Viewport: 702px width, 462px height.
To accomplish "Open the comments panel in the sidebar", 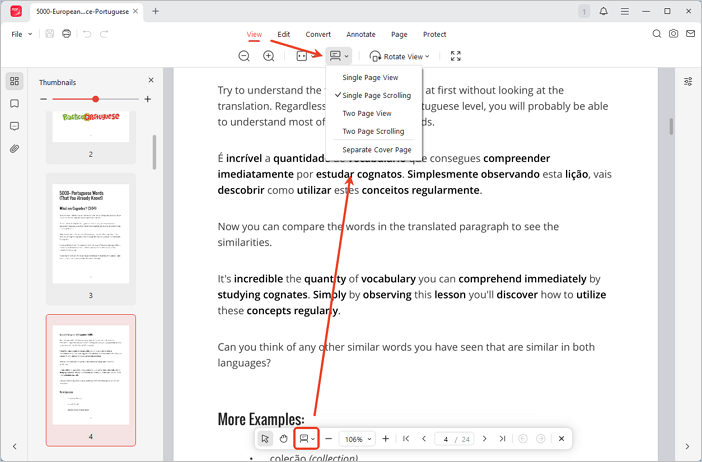I will [x=14, y=127].
